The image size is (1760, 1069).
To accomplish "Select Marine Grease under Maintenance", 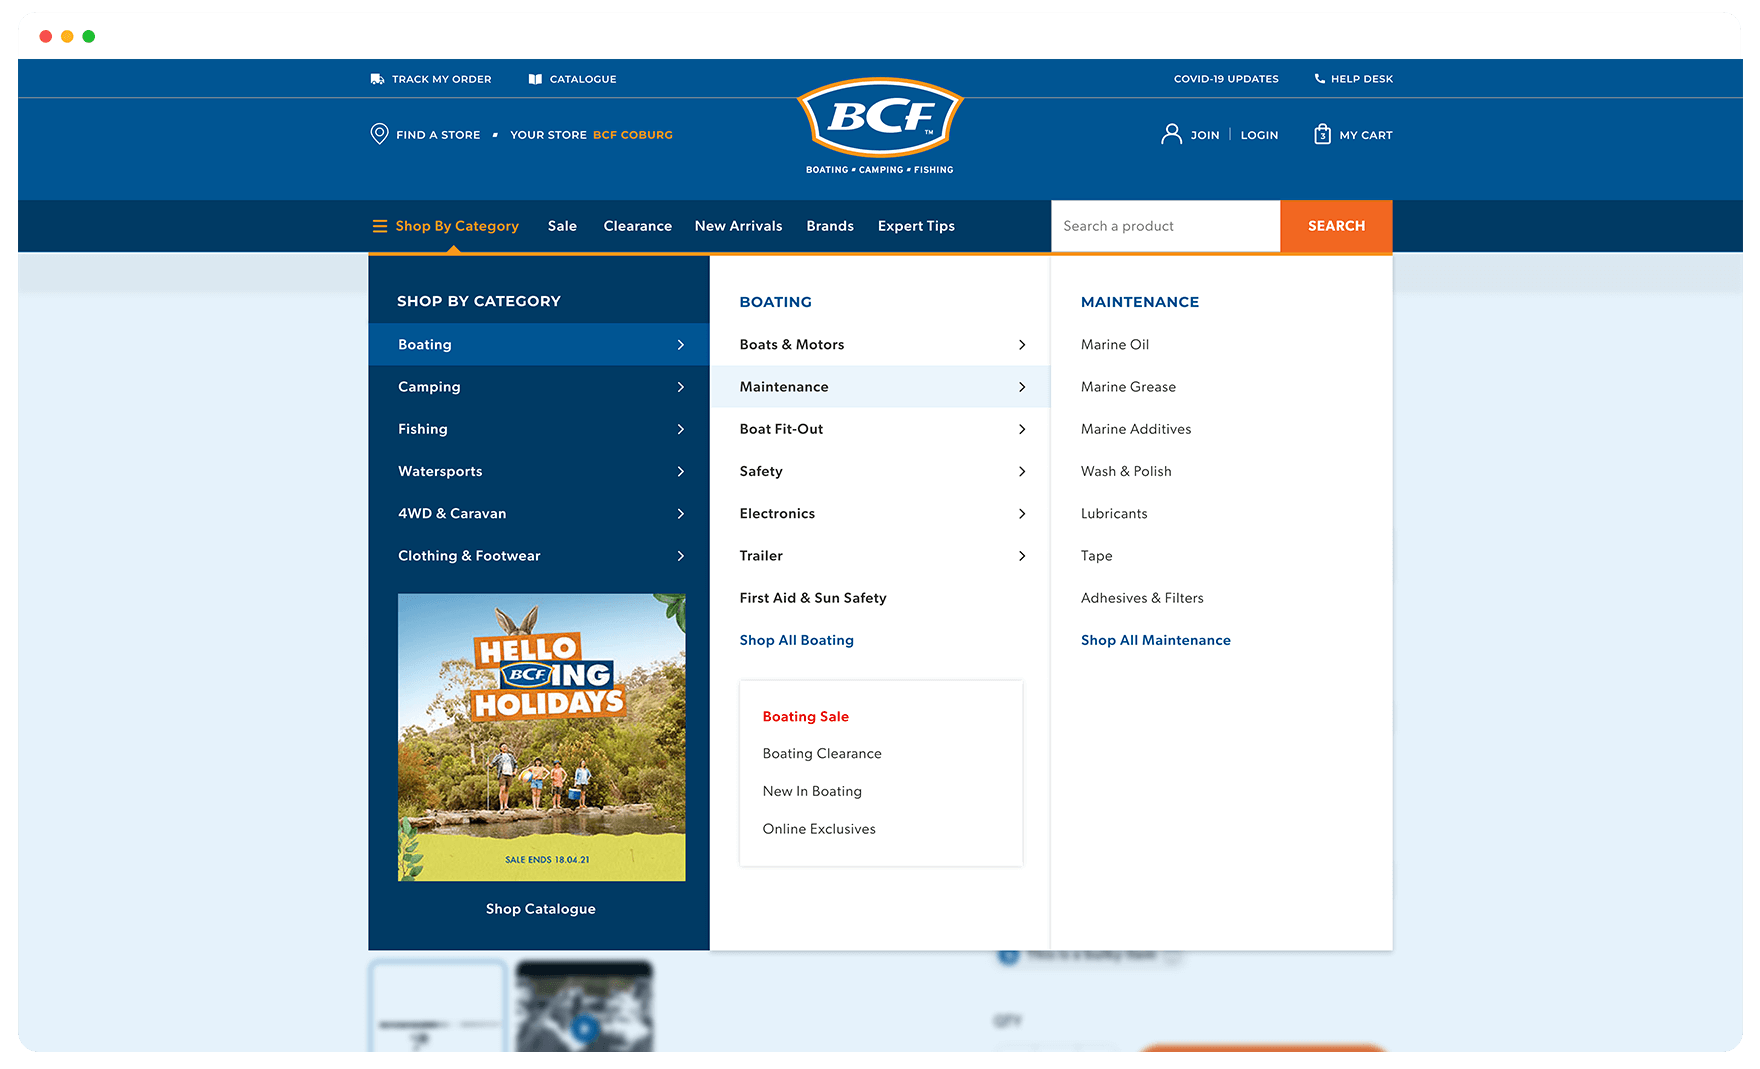I will coord(1128,387).
